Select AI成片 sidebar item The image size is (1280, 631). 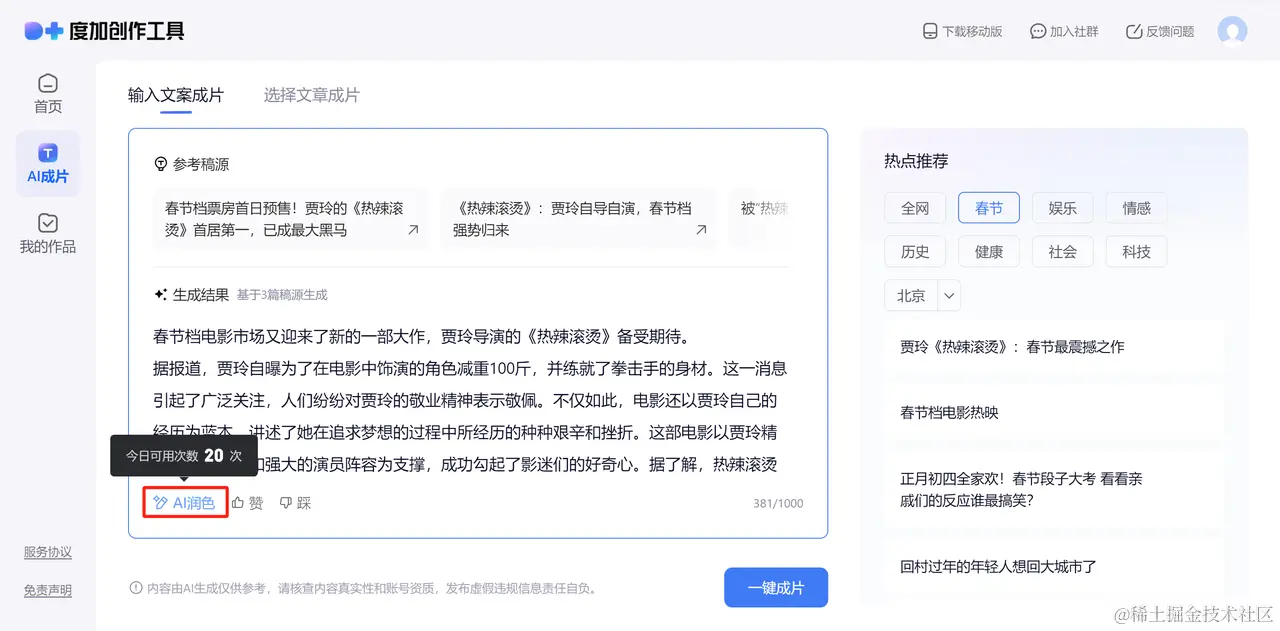[x=48, y=164]
